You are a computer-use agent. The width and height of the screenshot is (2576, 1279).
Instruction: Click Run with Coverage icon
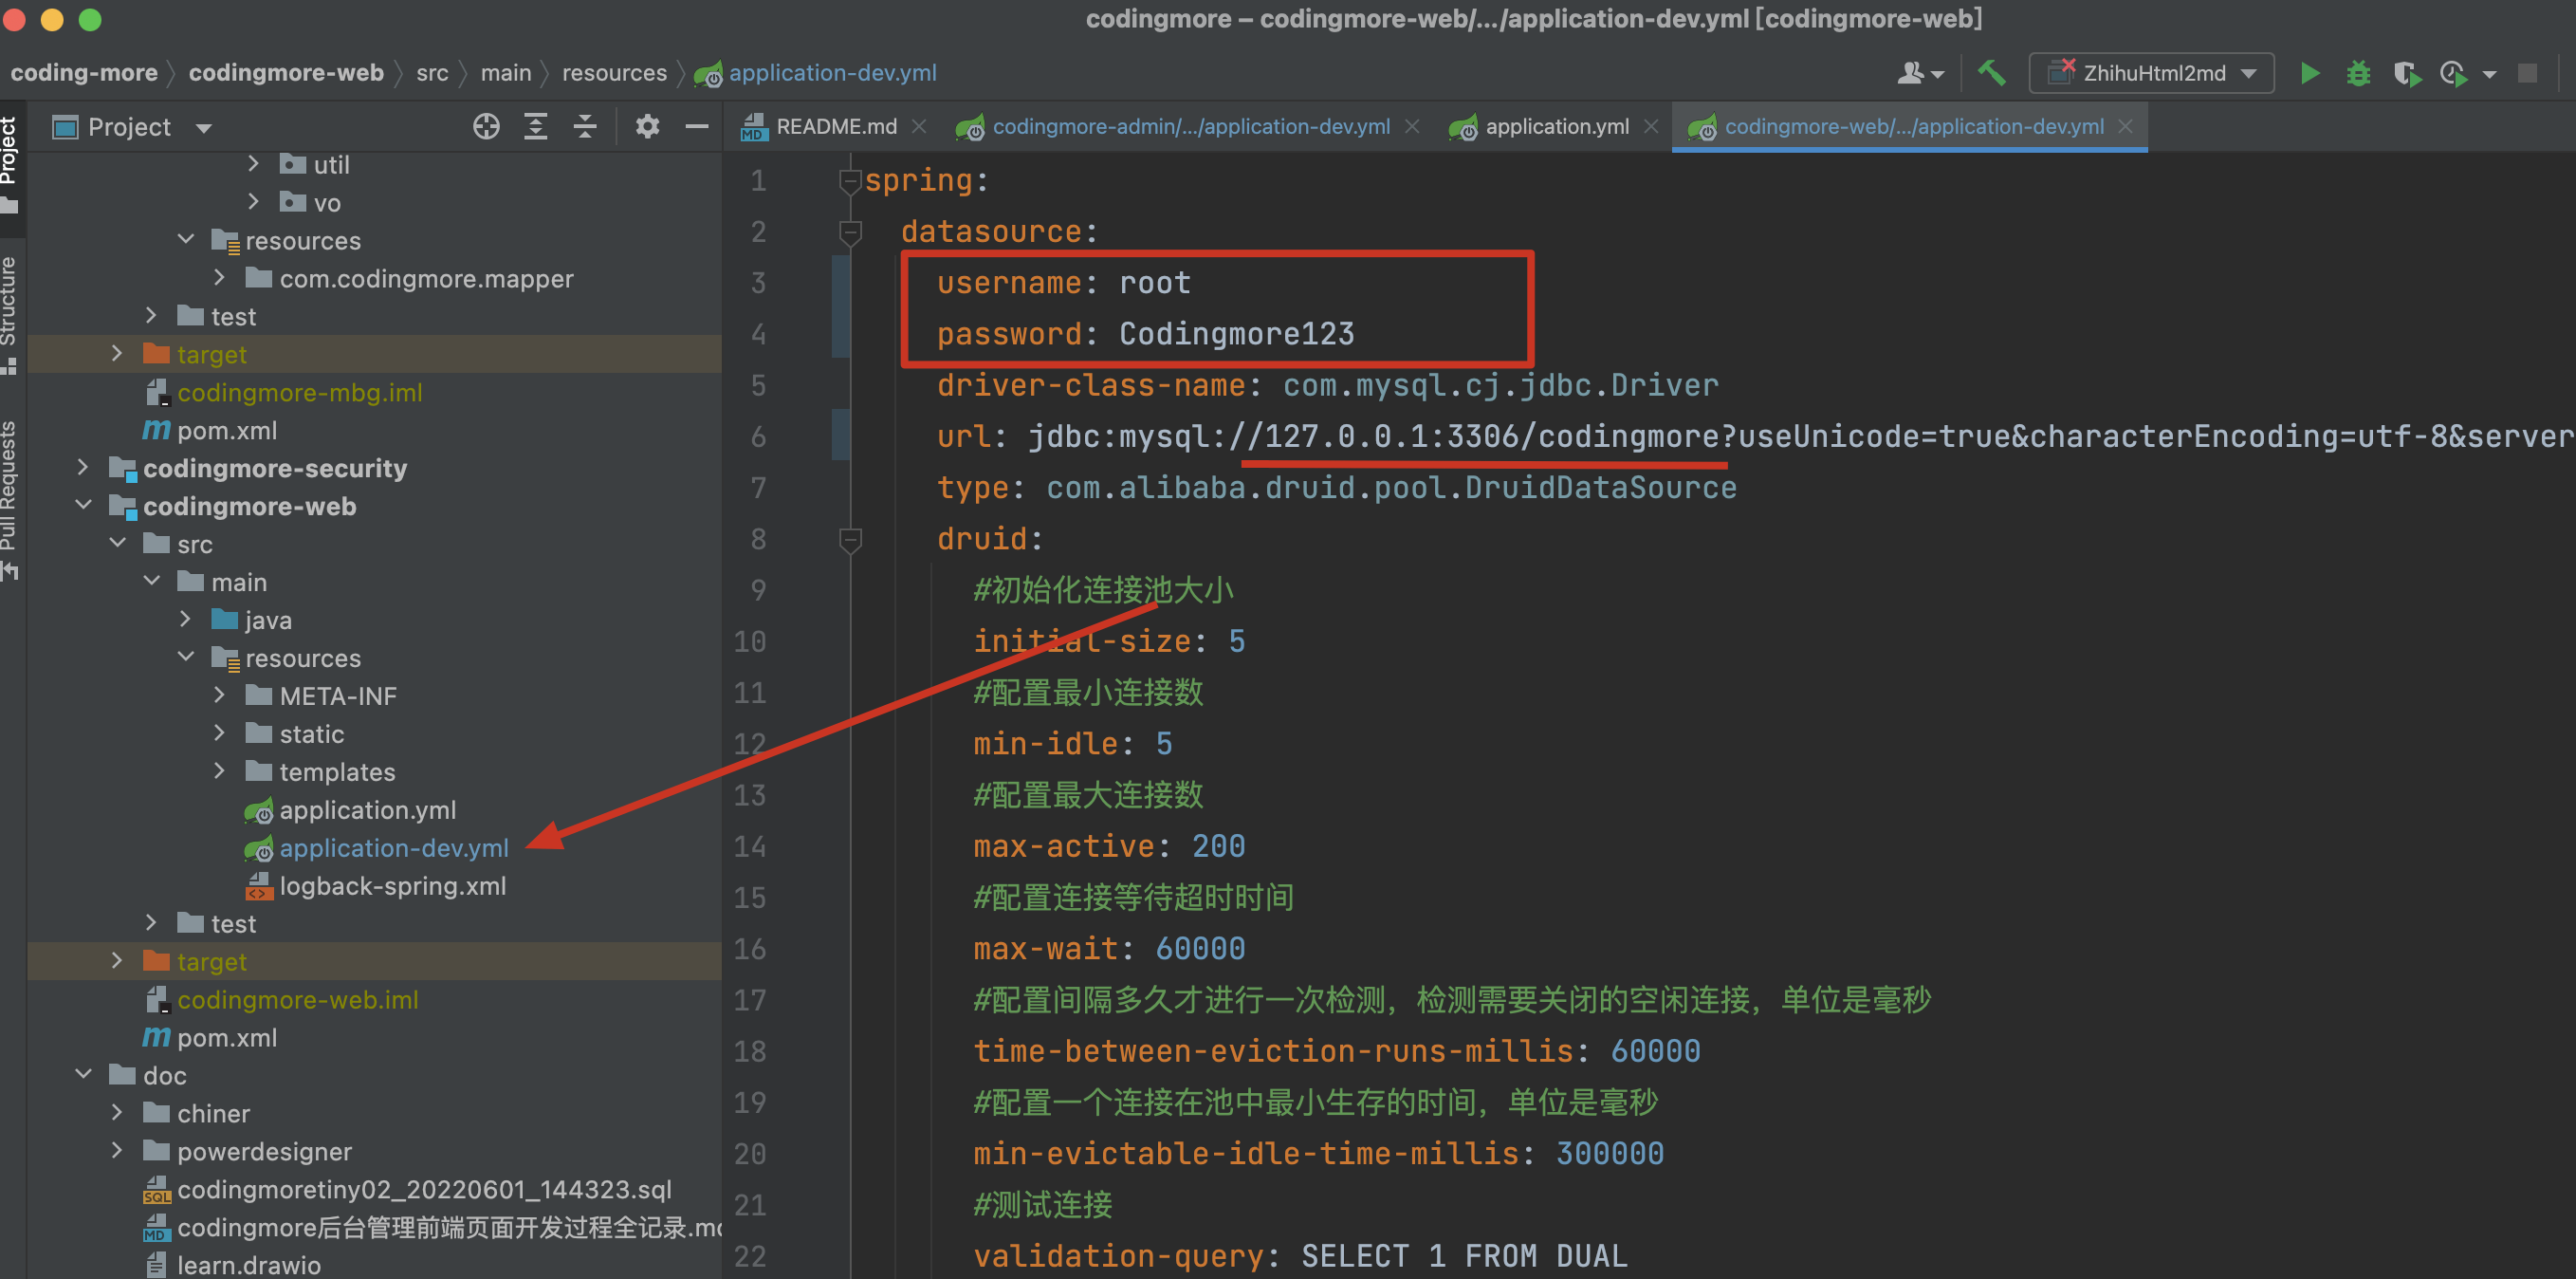click(x=2407, y=73)
